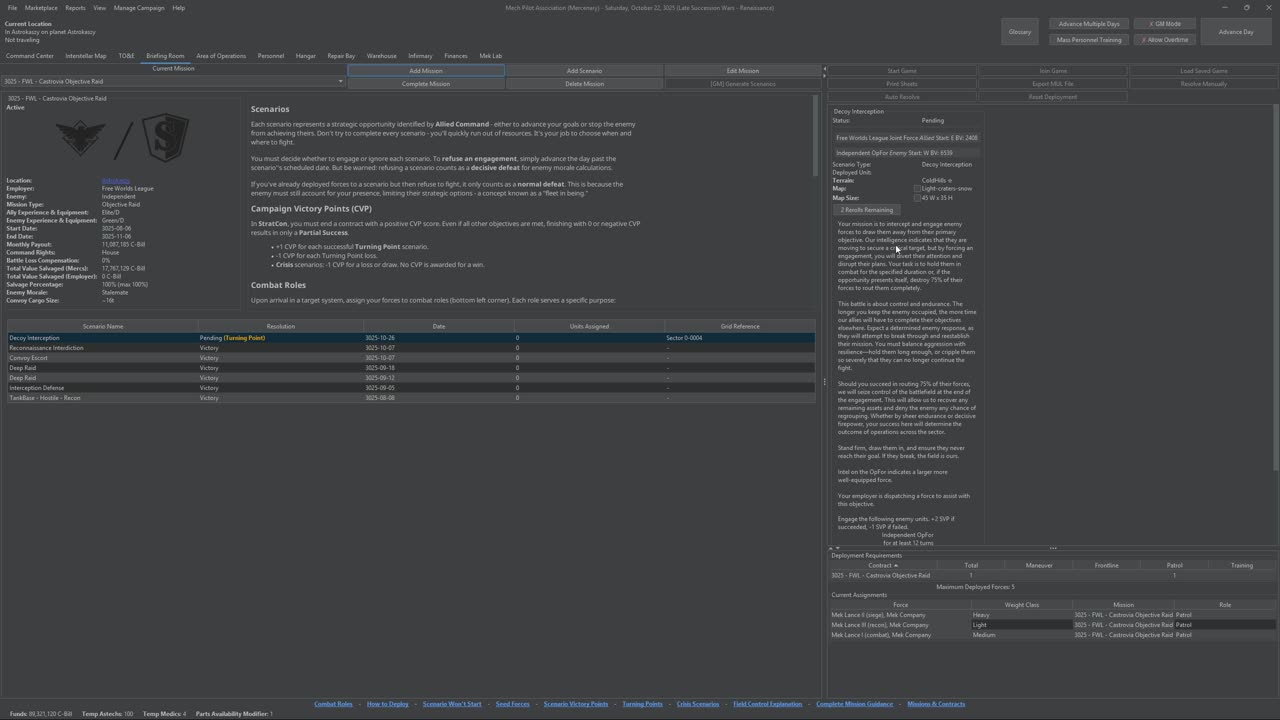Click the Advance Day button
1280x720 pixels.
(1236, 32)
